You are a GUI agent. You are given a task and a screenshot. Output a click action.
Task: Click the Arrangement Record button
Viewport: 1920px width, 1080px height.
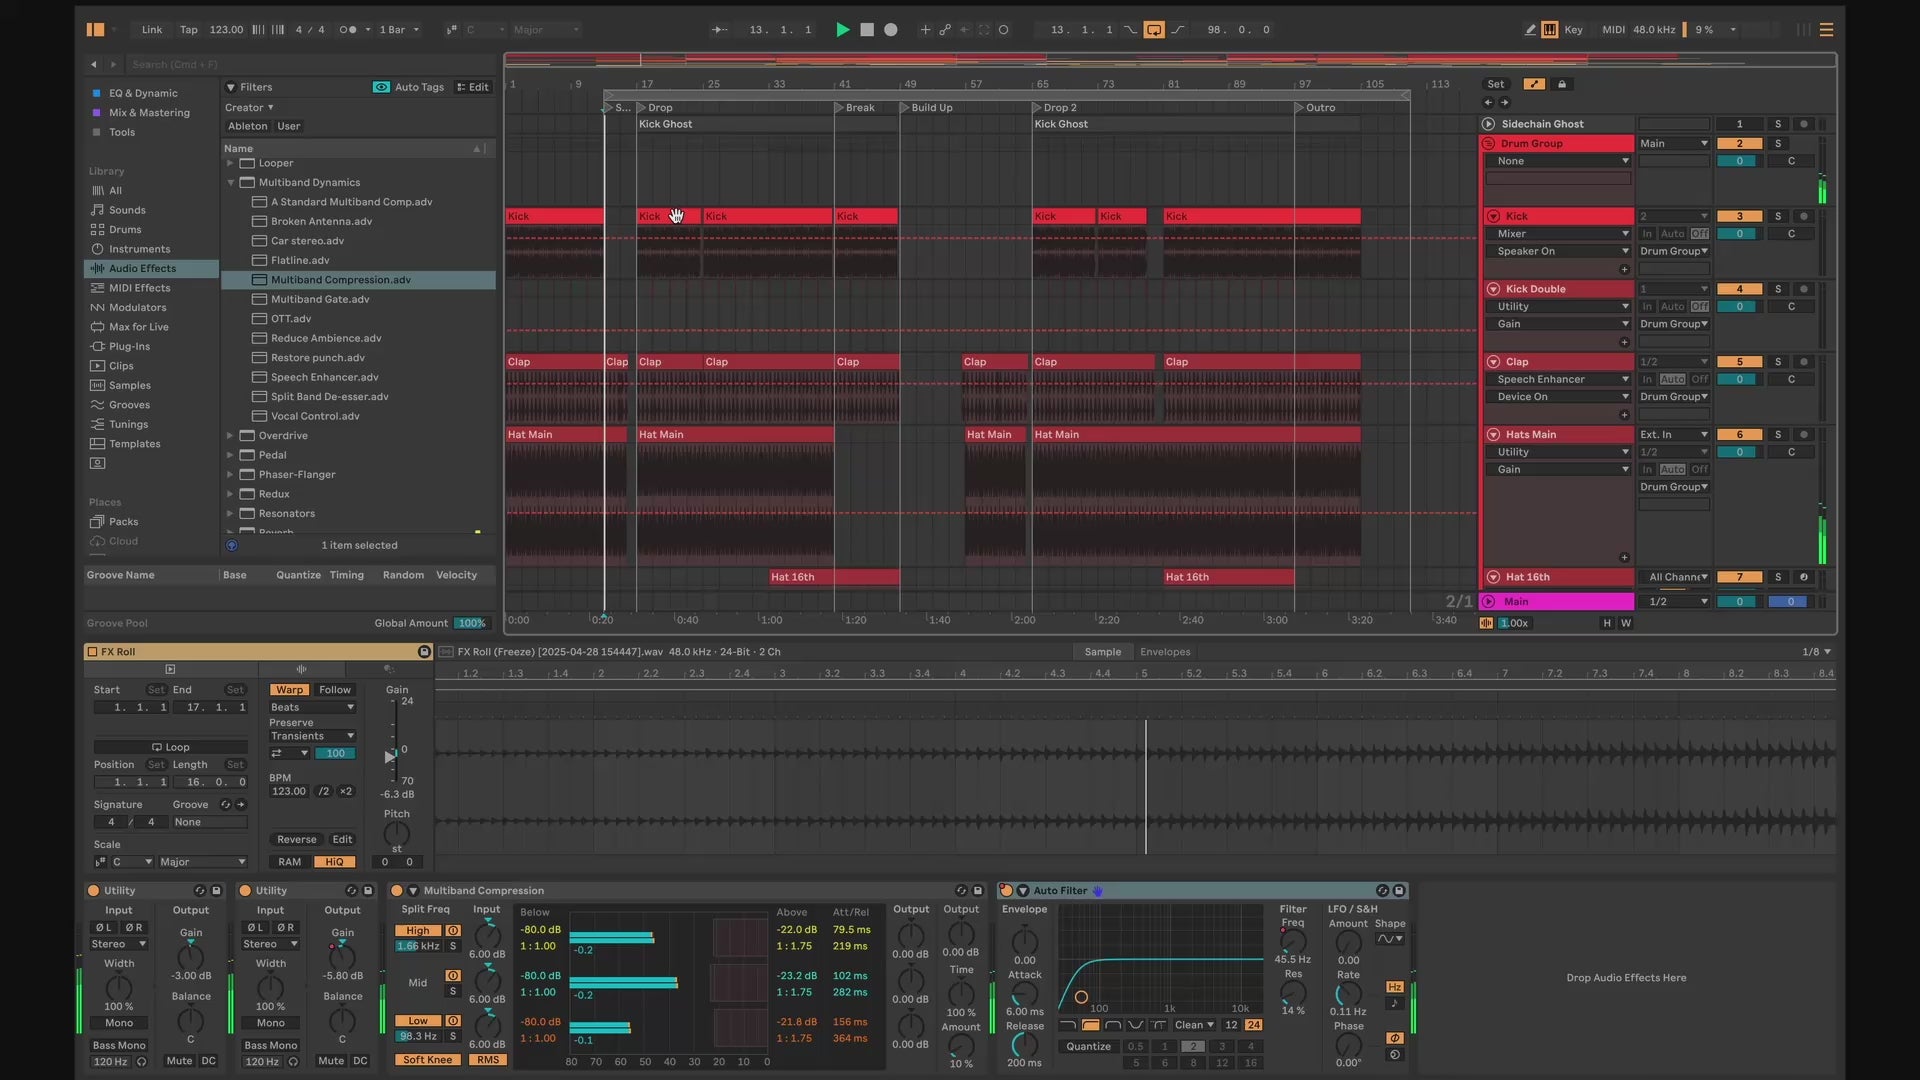(x=891, y=30)
